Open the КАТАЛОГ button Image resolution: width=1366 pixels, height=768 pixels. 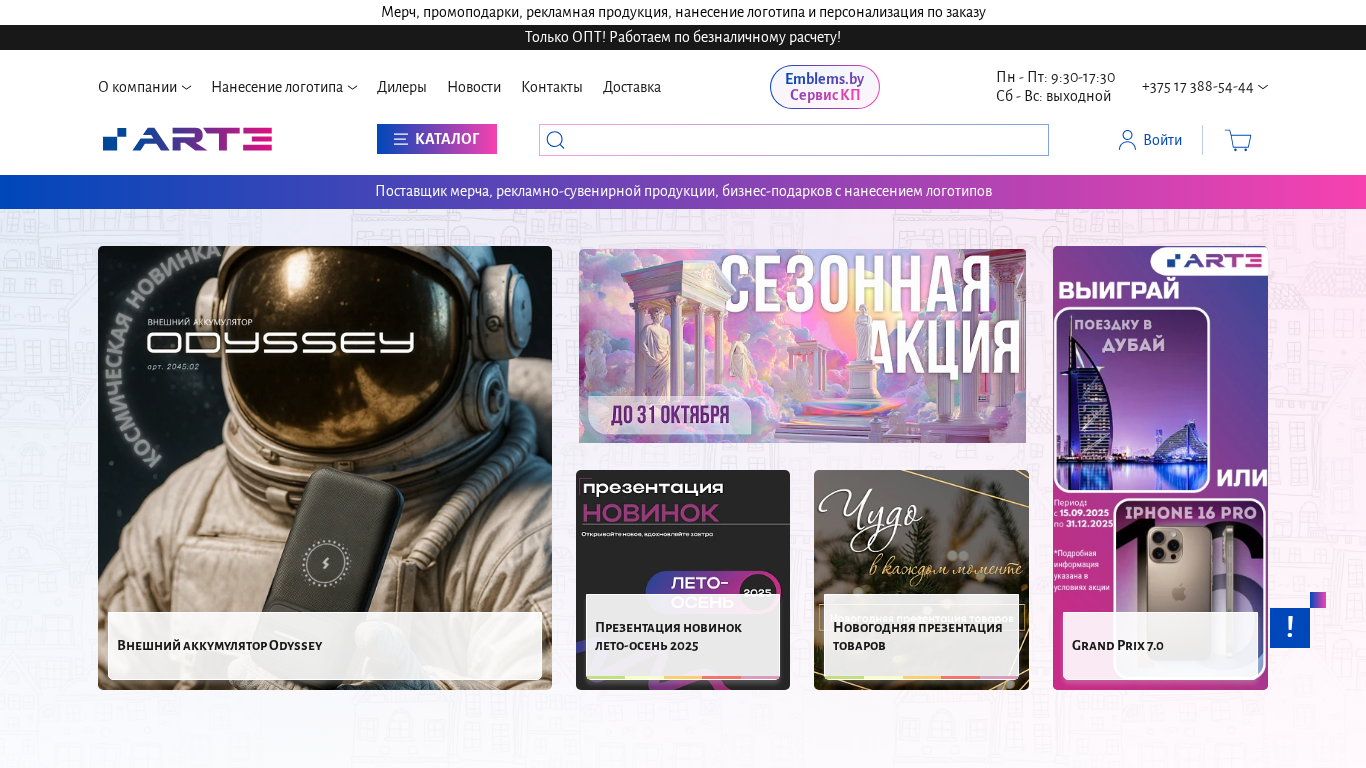click(x=437, y=139)
